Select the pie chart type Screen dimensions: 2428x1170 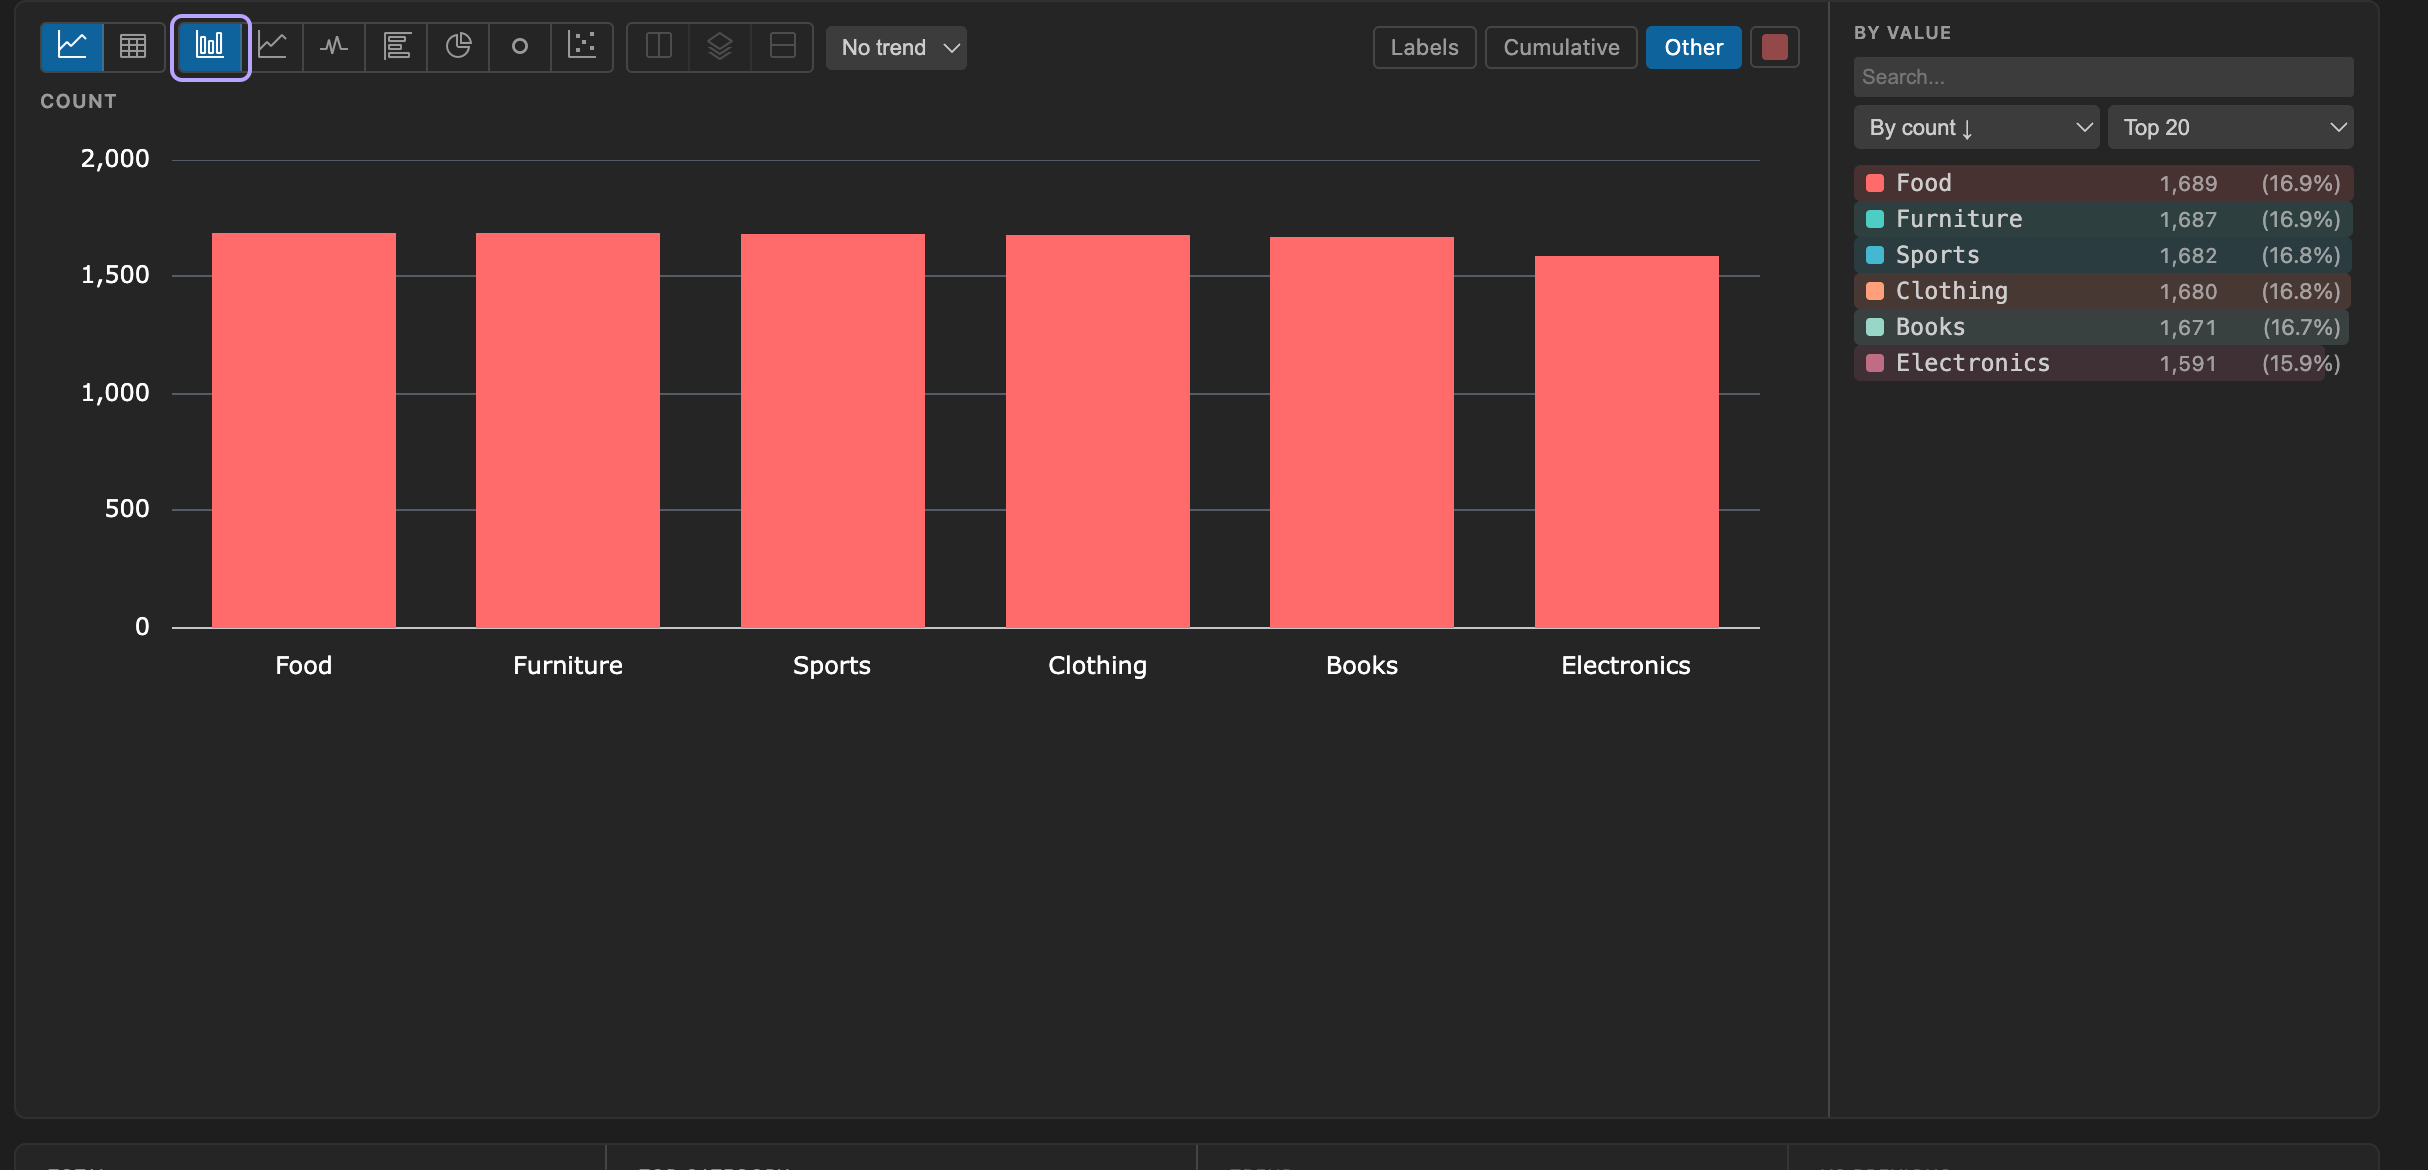(x=458, y=46)
